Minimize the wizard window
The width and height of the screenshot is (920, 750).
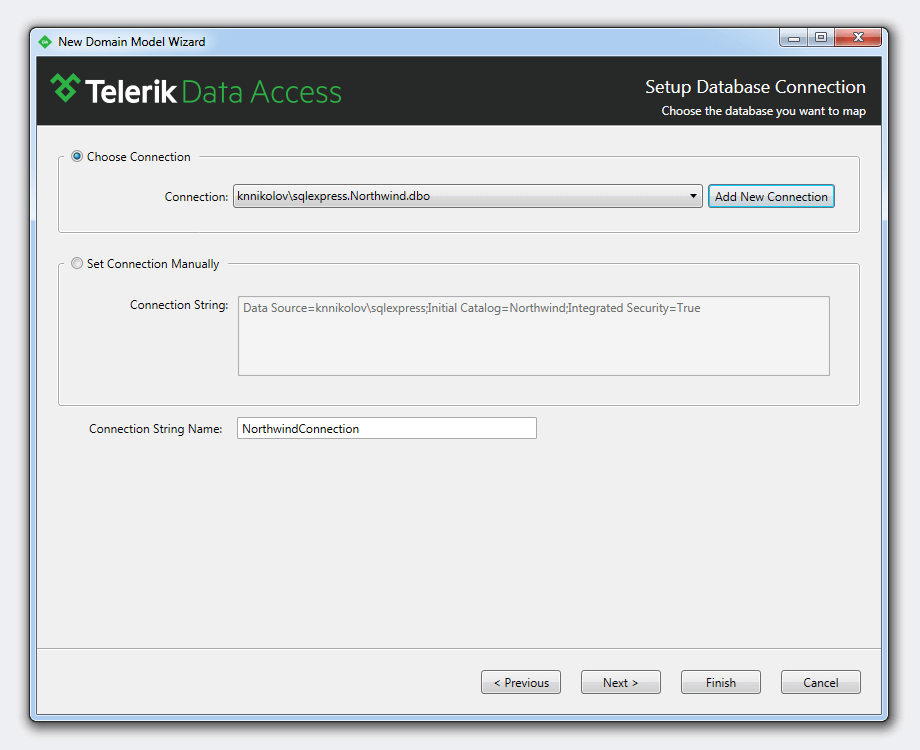click(794, 38)
